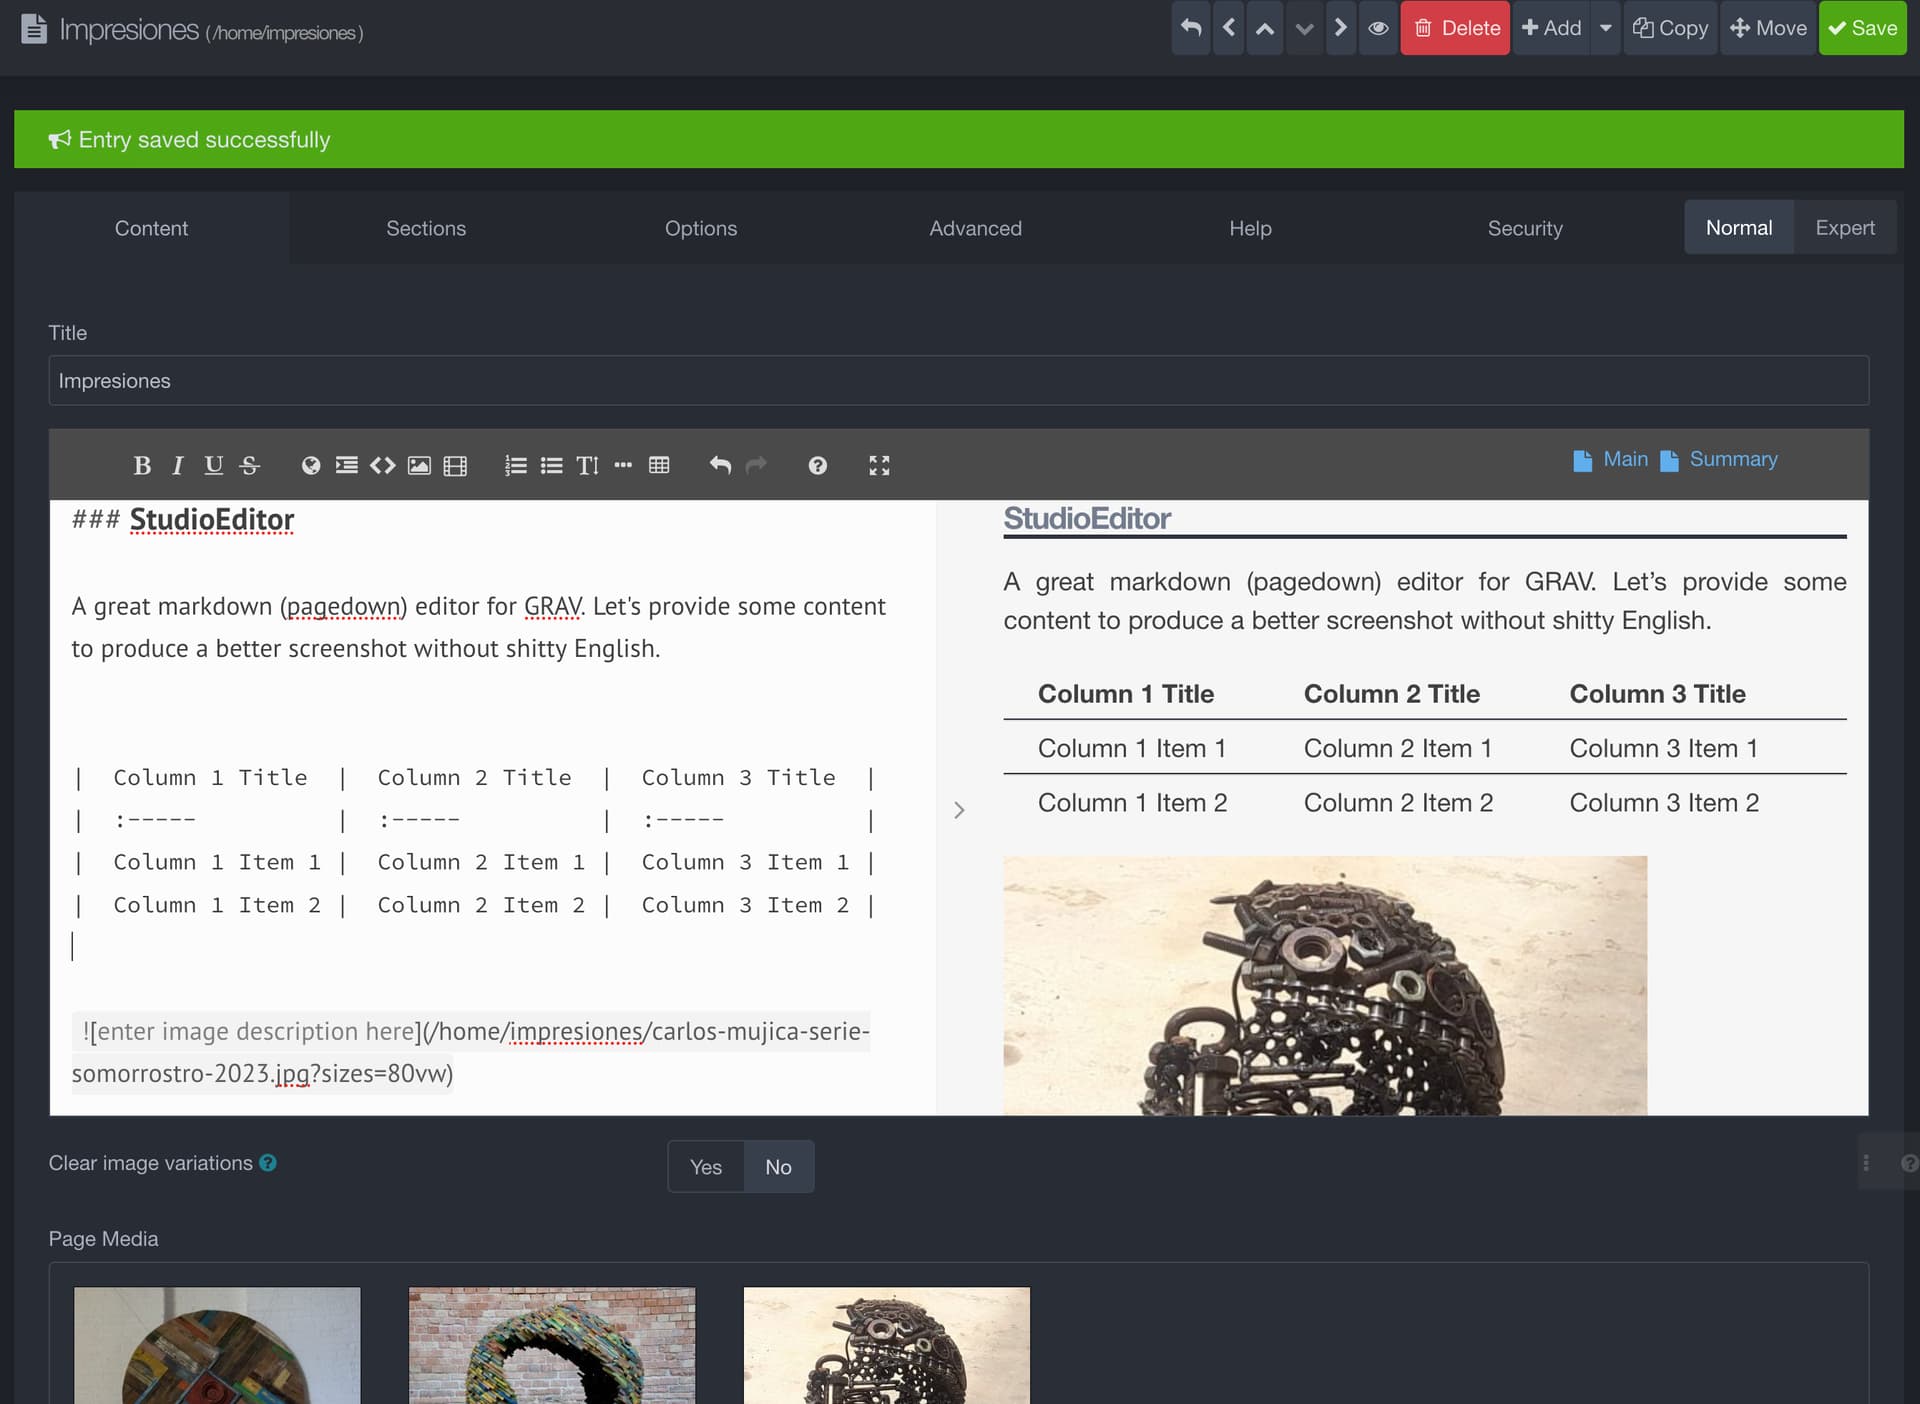Switch to Expert editing mode
1920x1404 pixels.
click(1845, 228)
